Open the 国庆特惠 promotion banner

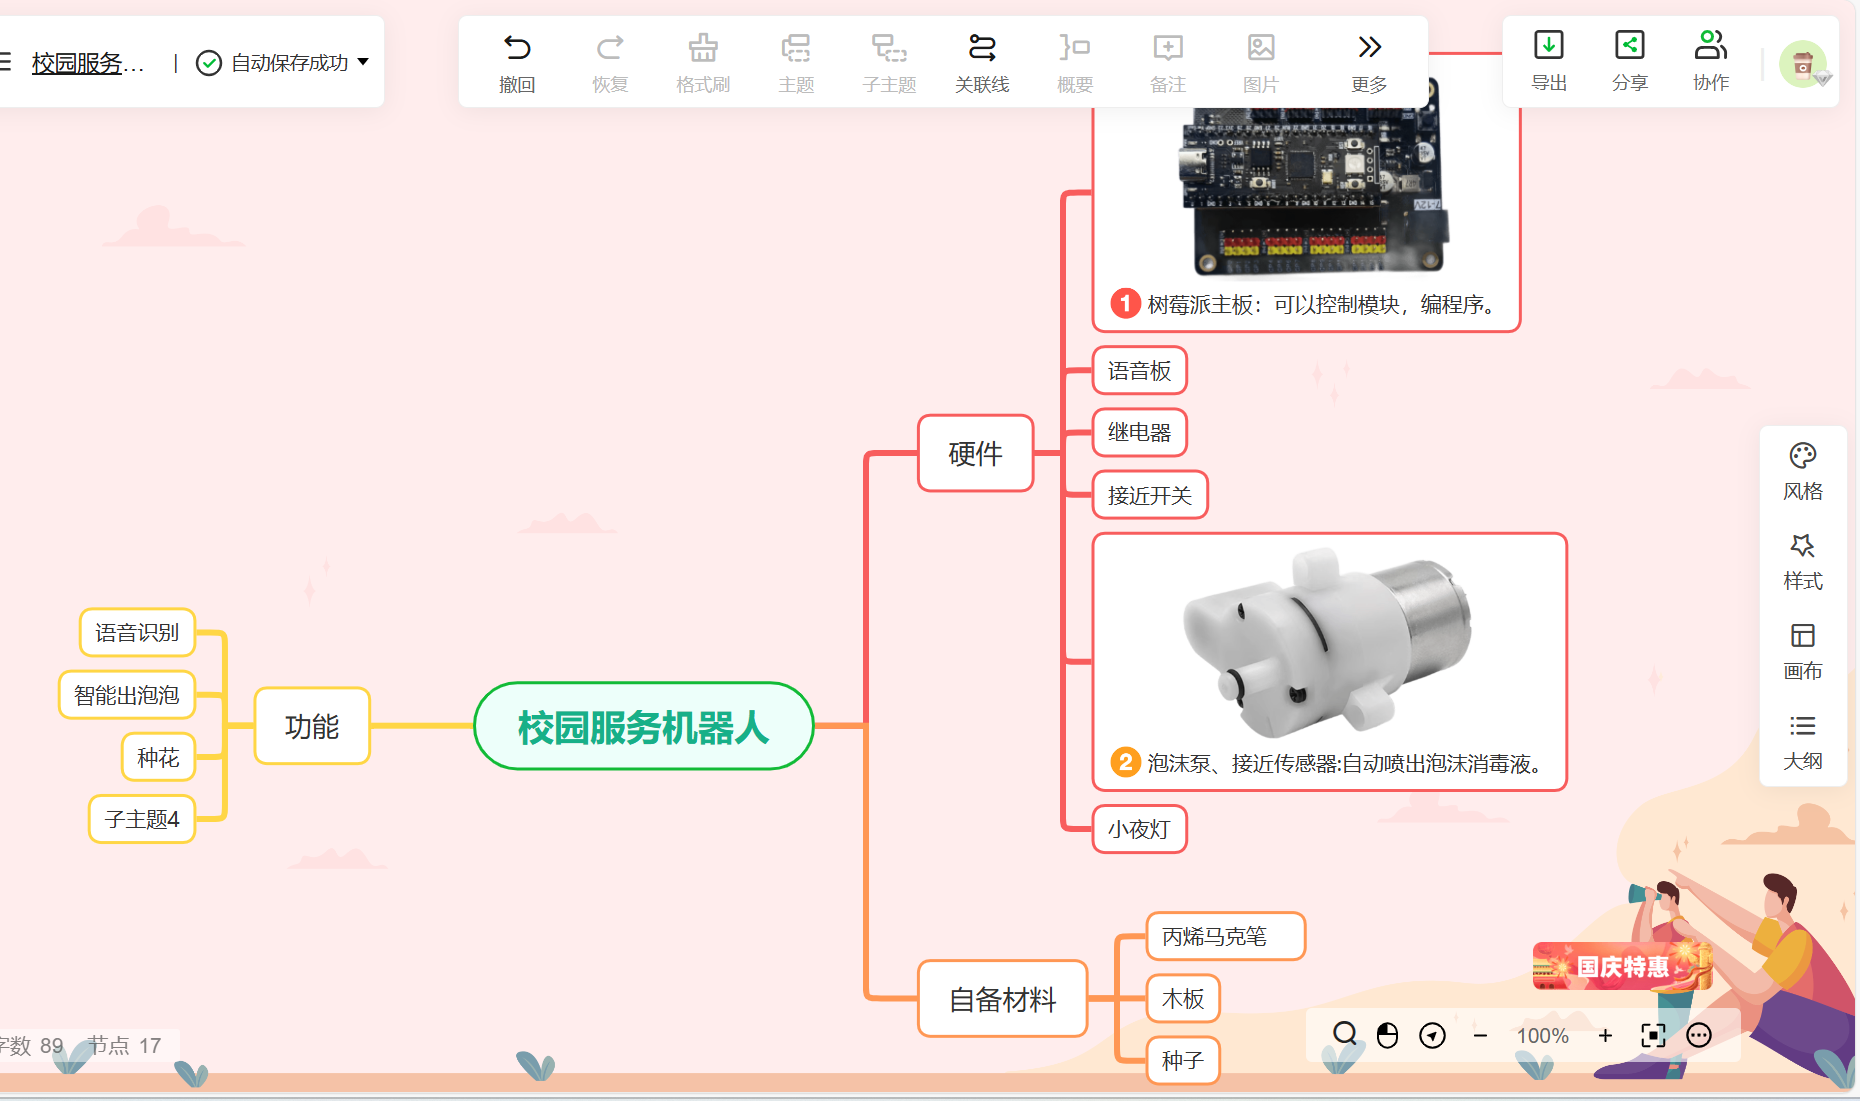(x=1621, y=966)
